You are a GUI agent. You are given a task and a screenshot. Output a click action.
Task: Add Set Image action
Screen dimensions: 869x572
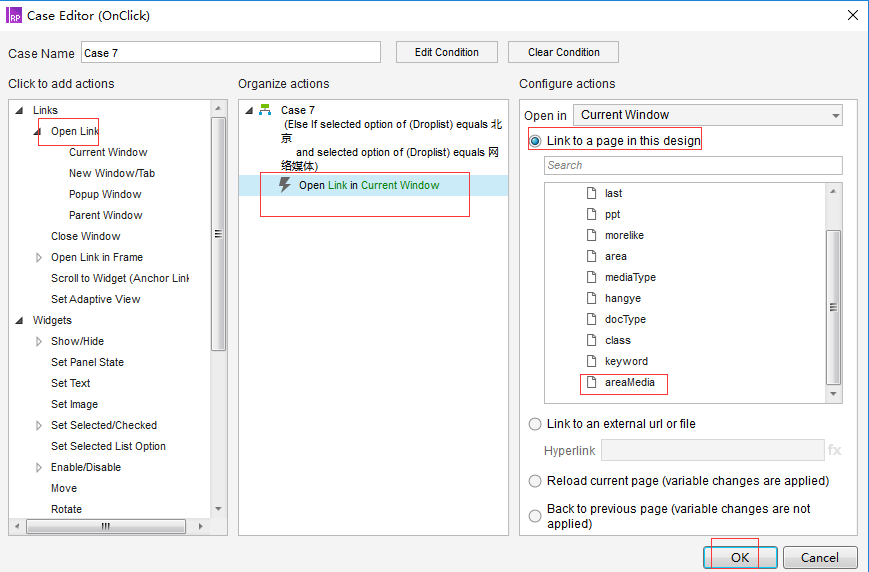[74, 405]
